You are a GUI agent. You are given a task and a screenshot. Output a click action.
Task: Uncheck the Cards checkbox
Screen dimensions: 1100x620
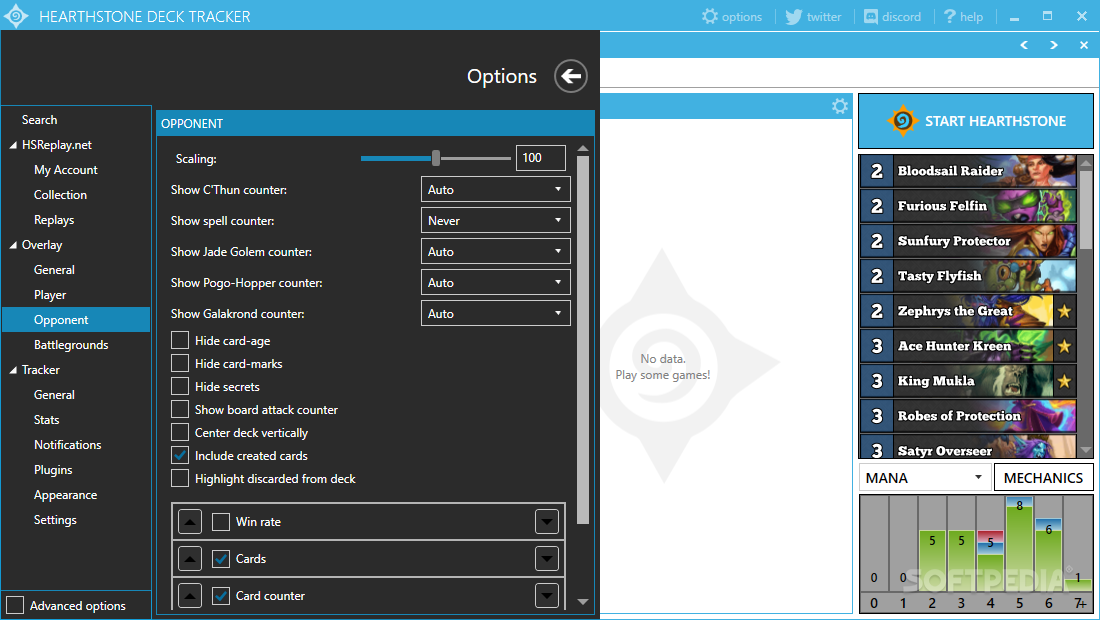221,559
